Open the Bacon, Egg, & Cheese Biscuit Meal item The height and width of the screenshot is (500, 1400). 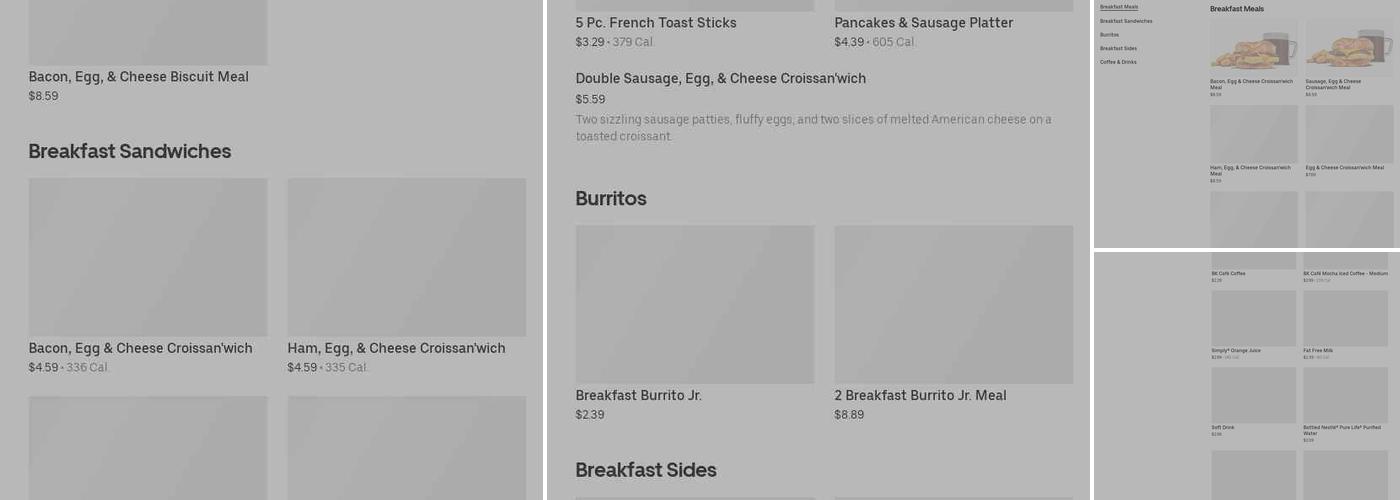pyautogui.click(x=139, y=77)
